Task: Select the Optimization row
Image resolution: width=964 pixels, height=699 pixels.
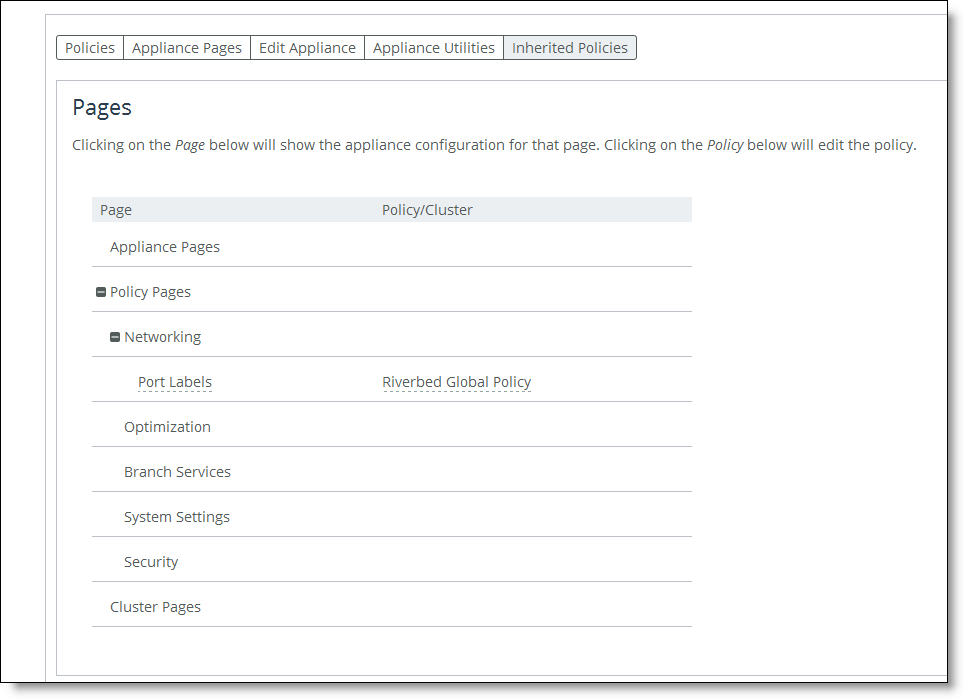Action: [x=392, y=427]
